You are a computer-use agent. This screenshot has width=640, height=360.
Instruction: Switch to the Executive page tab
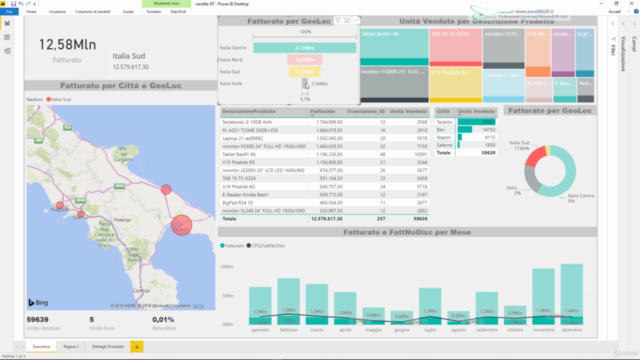point(41,347)
